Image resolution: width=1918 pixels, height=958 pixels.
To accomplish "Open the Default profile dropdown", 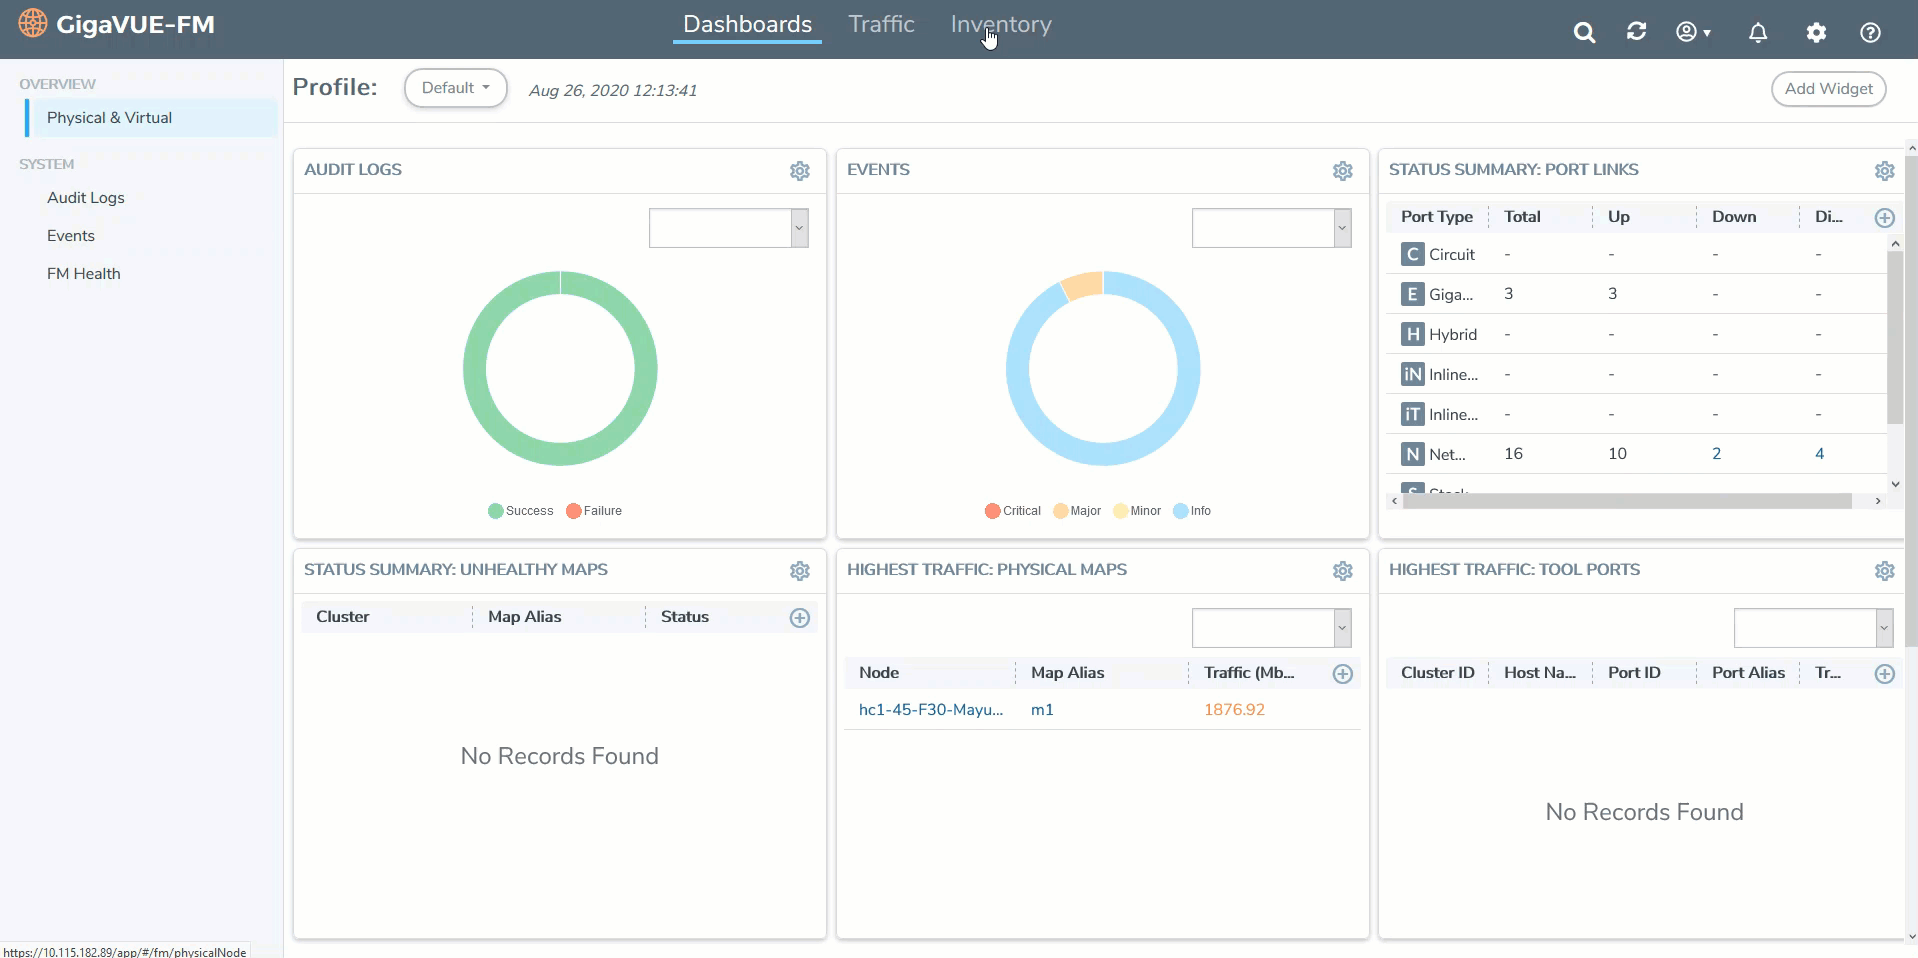I will click(x=456, y=88).
